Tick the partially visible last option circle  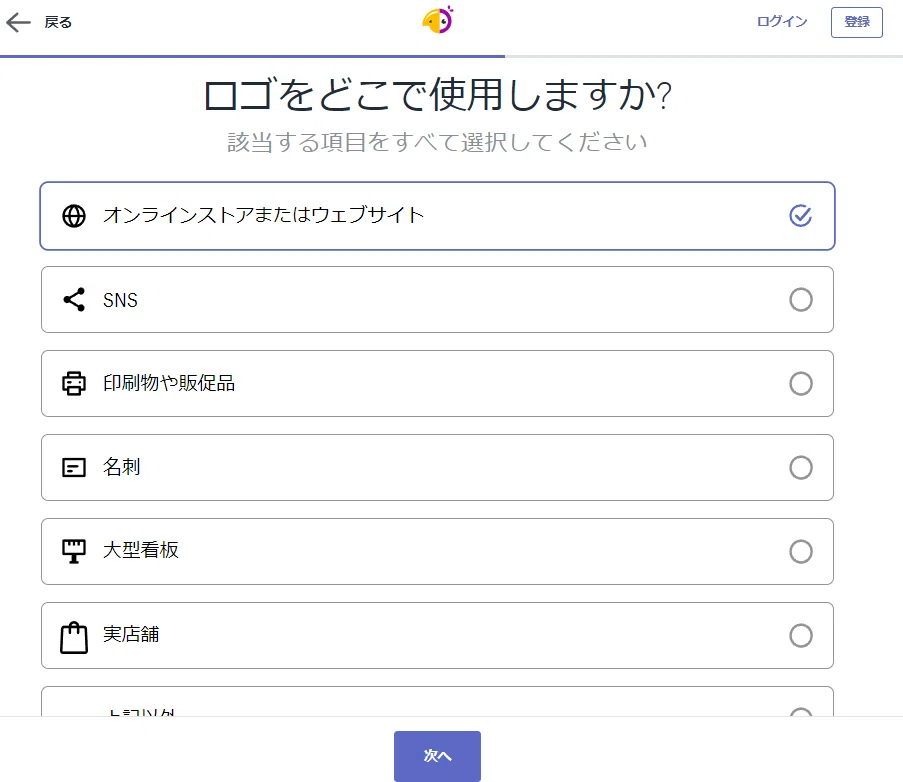coord(800,712)
